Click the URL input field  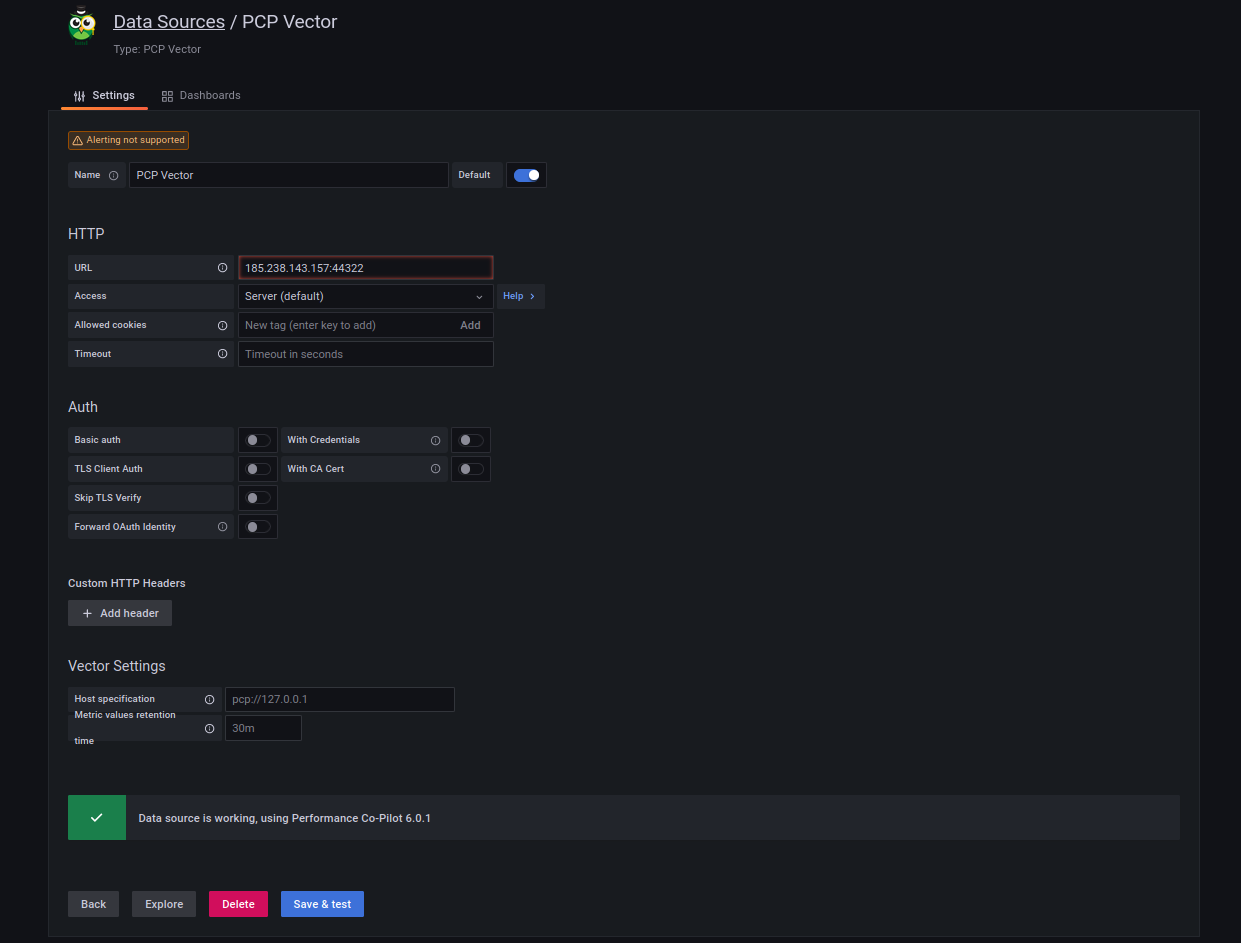tap(366, 268)
